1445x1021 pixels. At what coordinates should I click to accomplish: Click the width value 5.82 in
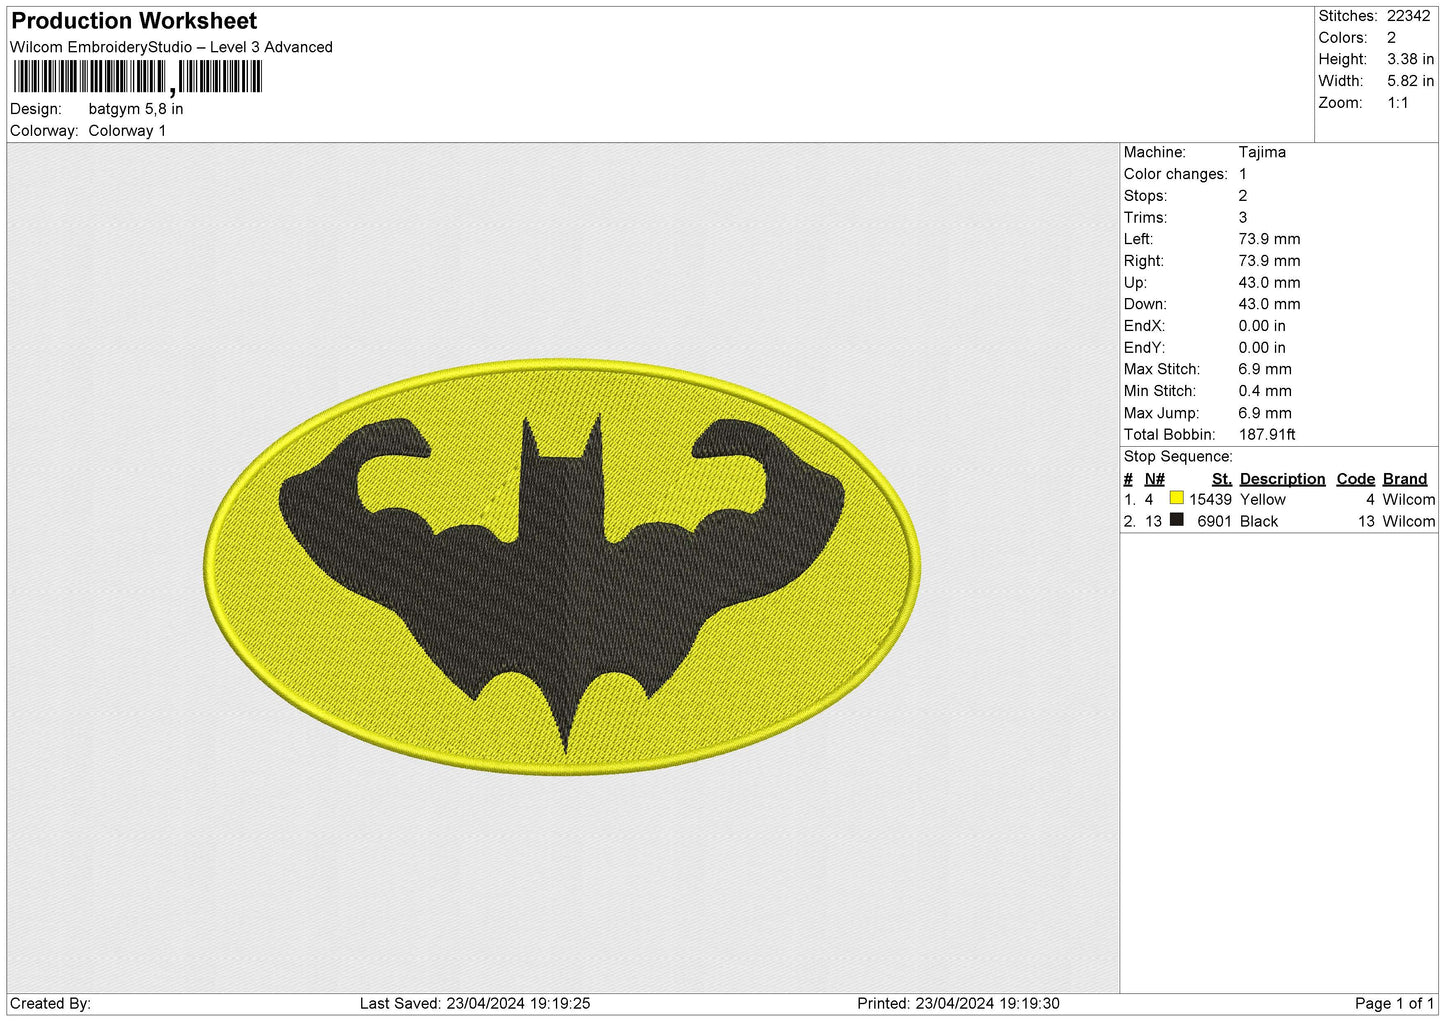[x=1410, y=81]
